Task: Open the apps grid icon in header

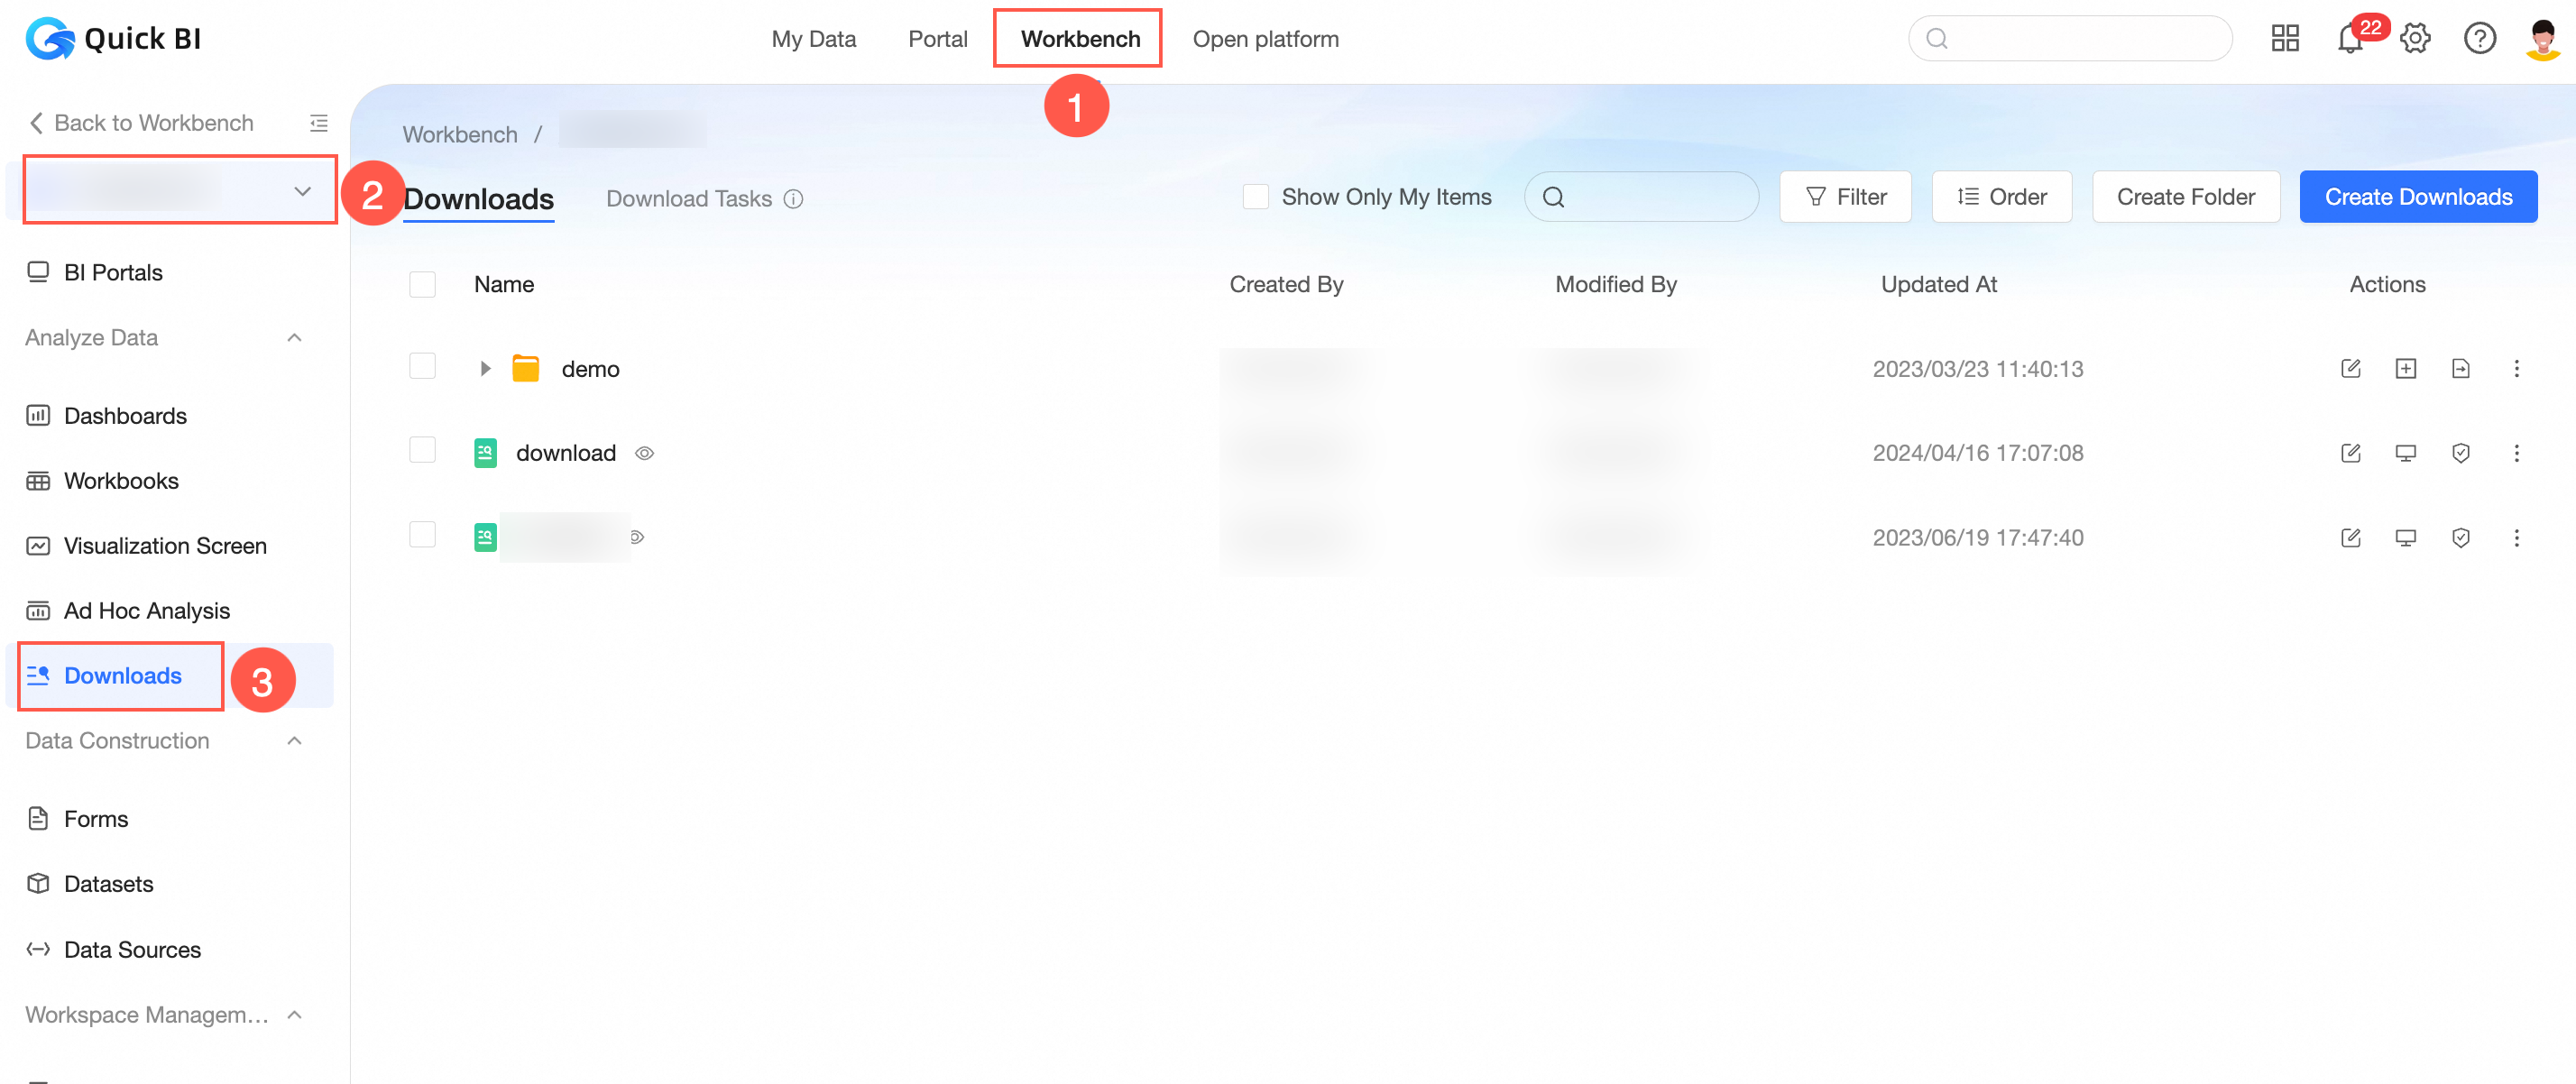Action: click(x=2285, y=39)
